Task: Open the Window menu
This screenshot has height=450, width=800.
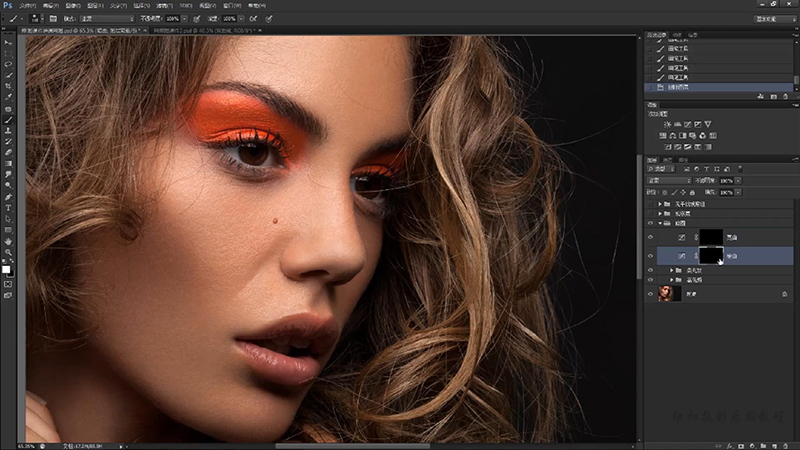Action: click(x=232, y=6)
